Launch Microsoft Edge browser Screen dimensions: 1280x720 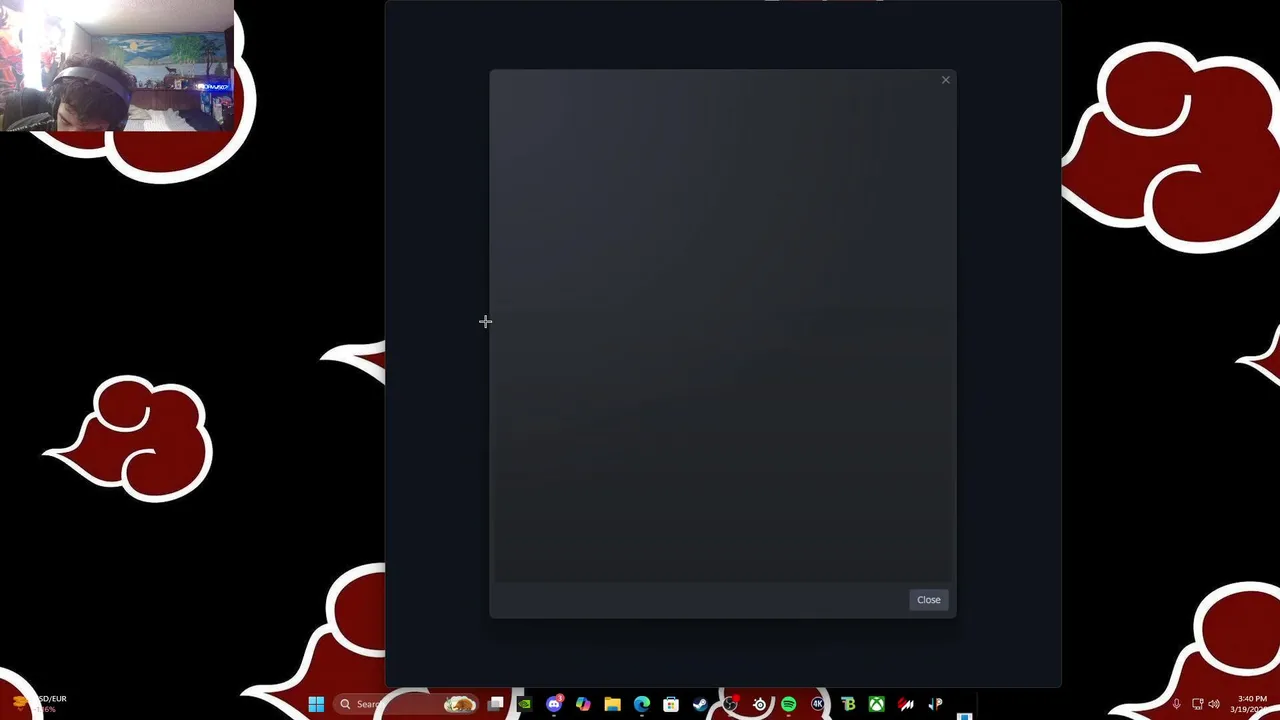coord(642,704)
